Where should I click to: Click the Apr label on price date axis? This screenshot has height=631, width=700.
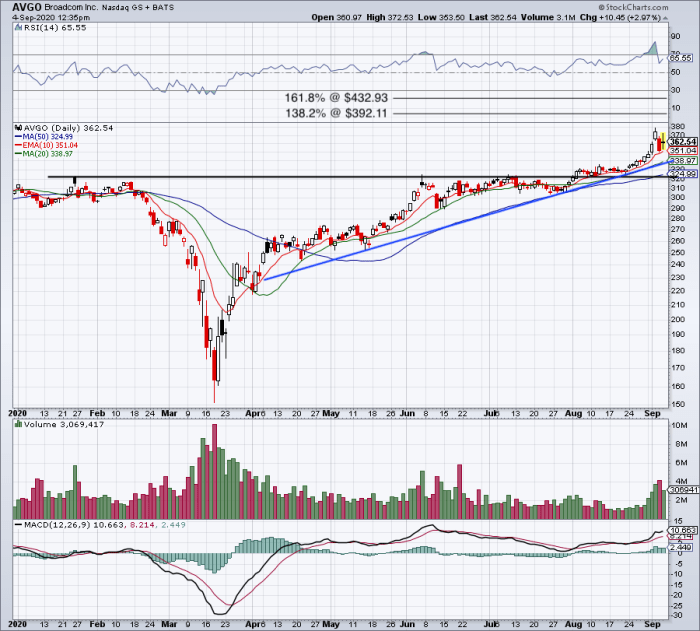click(253, 414)
